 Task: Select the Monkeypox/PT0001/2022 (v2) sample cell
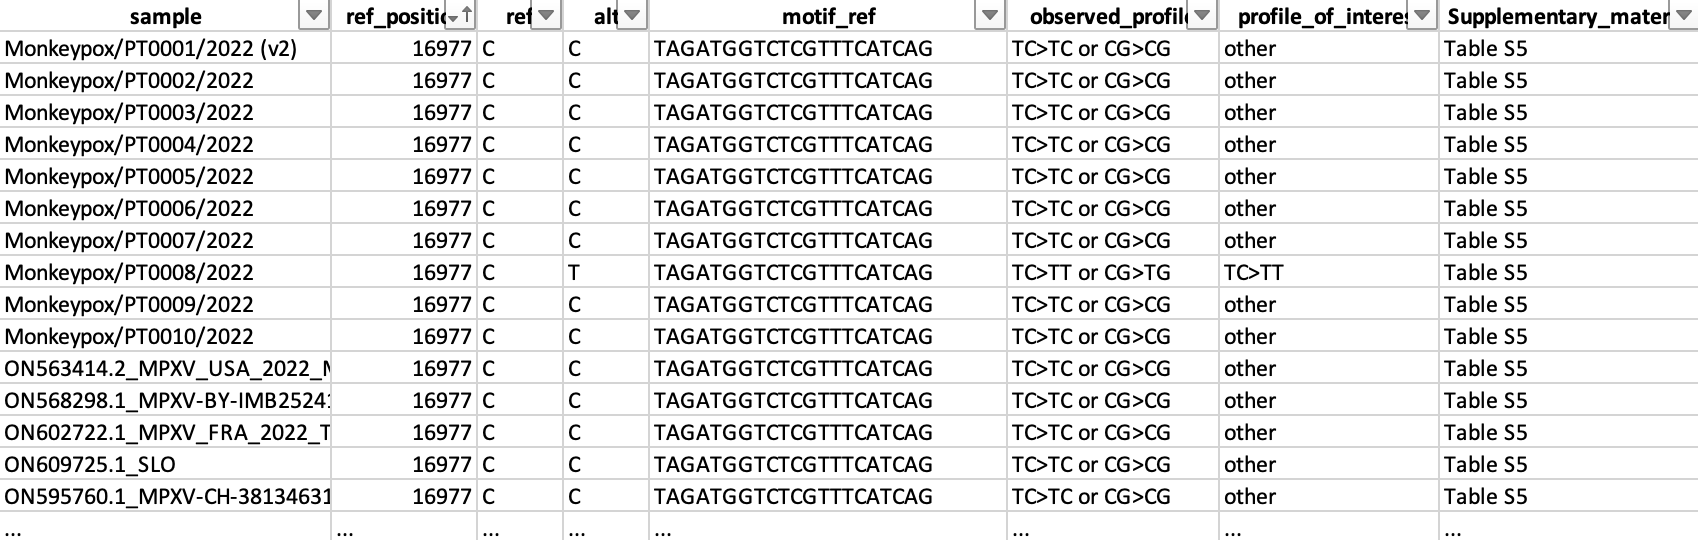coord(151,49)
